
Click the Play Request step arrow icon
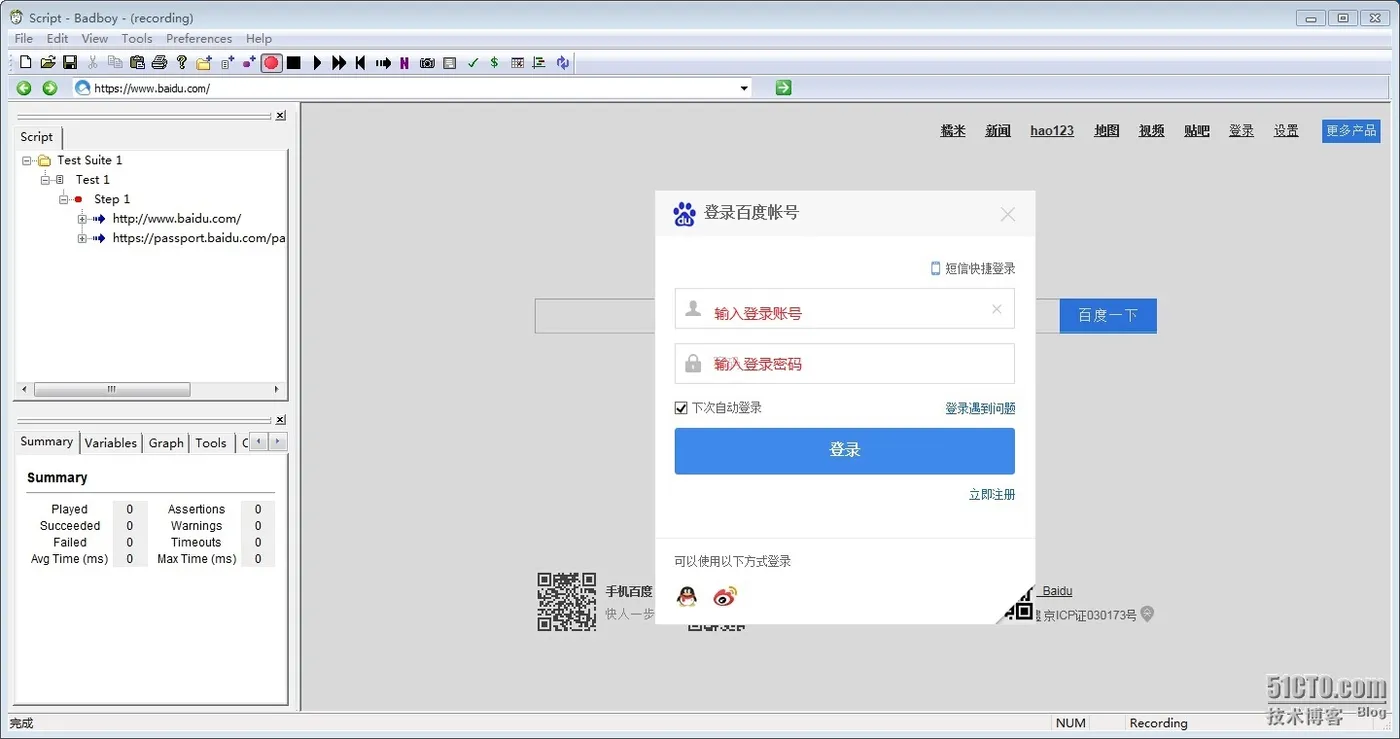pos(383,63)
